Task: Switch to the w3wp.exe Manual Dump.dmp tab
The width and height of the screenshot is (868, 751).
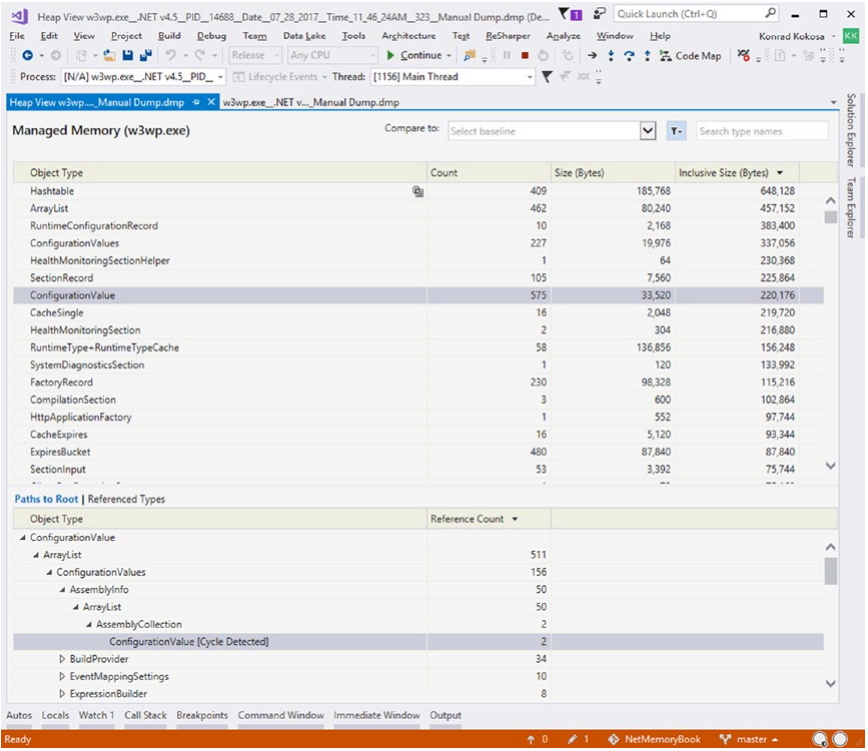Action: click(311, 102)
